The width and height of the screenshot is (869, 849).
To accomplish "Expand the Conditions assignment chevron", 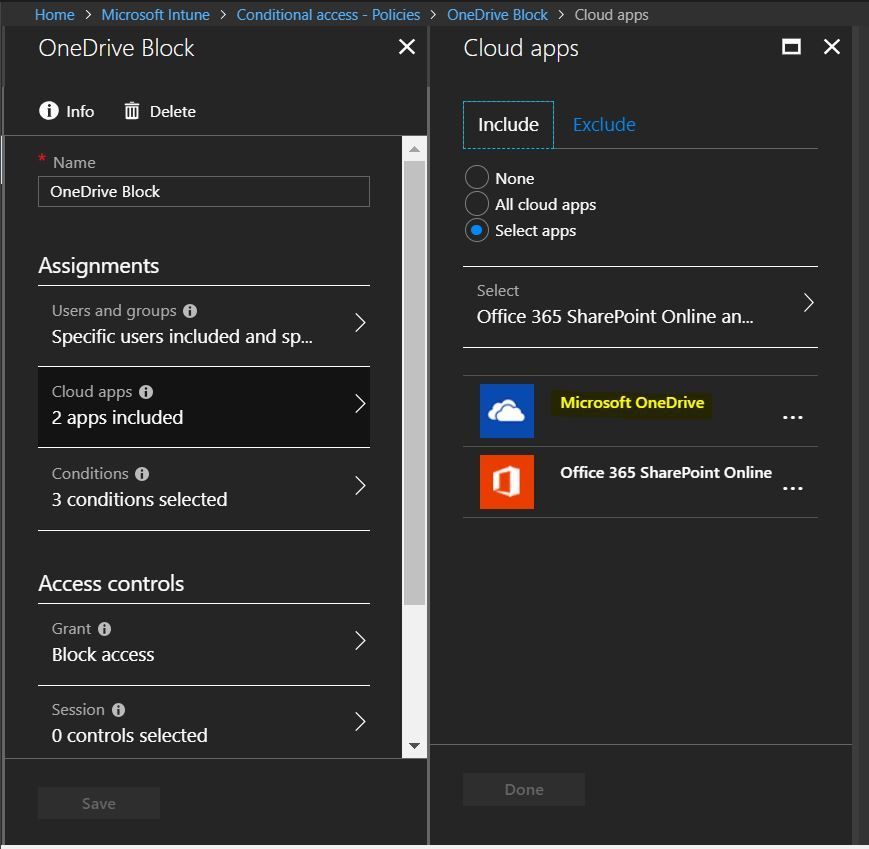I will pyautogui.click(x=360, y=486).
